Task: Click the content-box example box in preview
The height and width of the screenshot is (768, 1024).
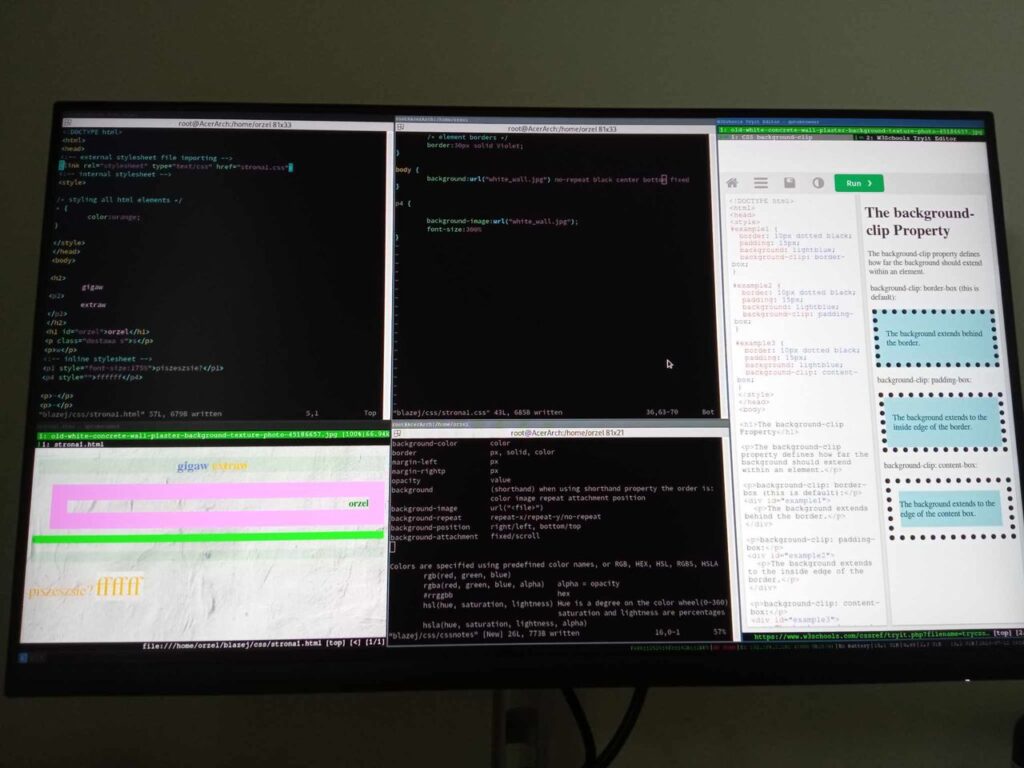Action: (943, 508)
